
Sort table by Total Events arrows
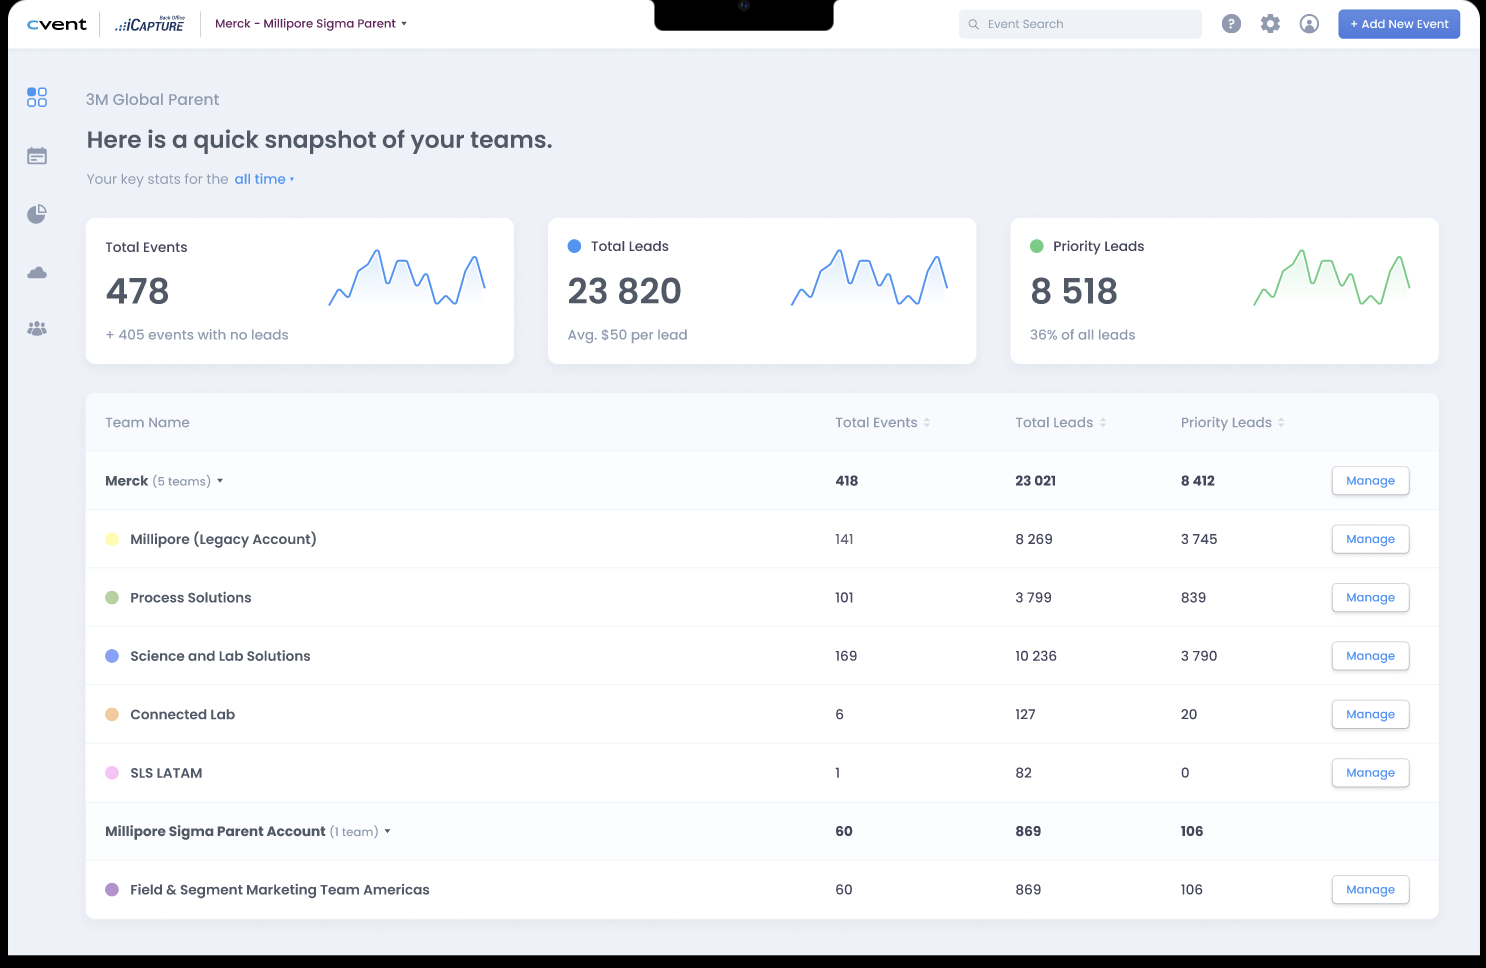tap(927, 423)
